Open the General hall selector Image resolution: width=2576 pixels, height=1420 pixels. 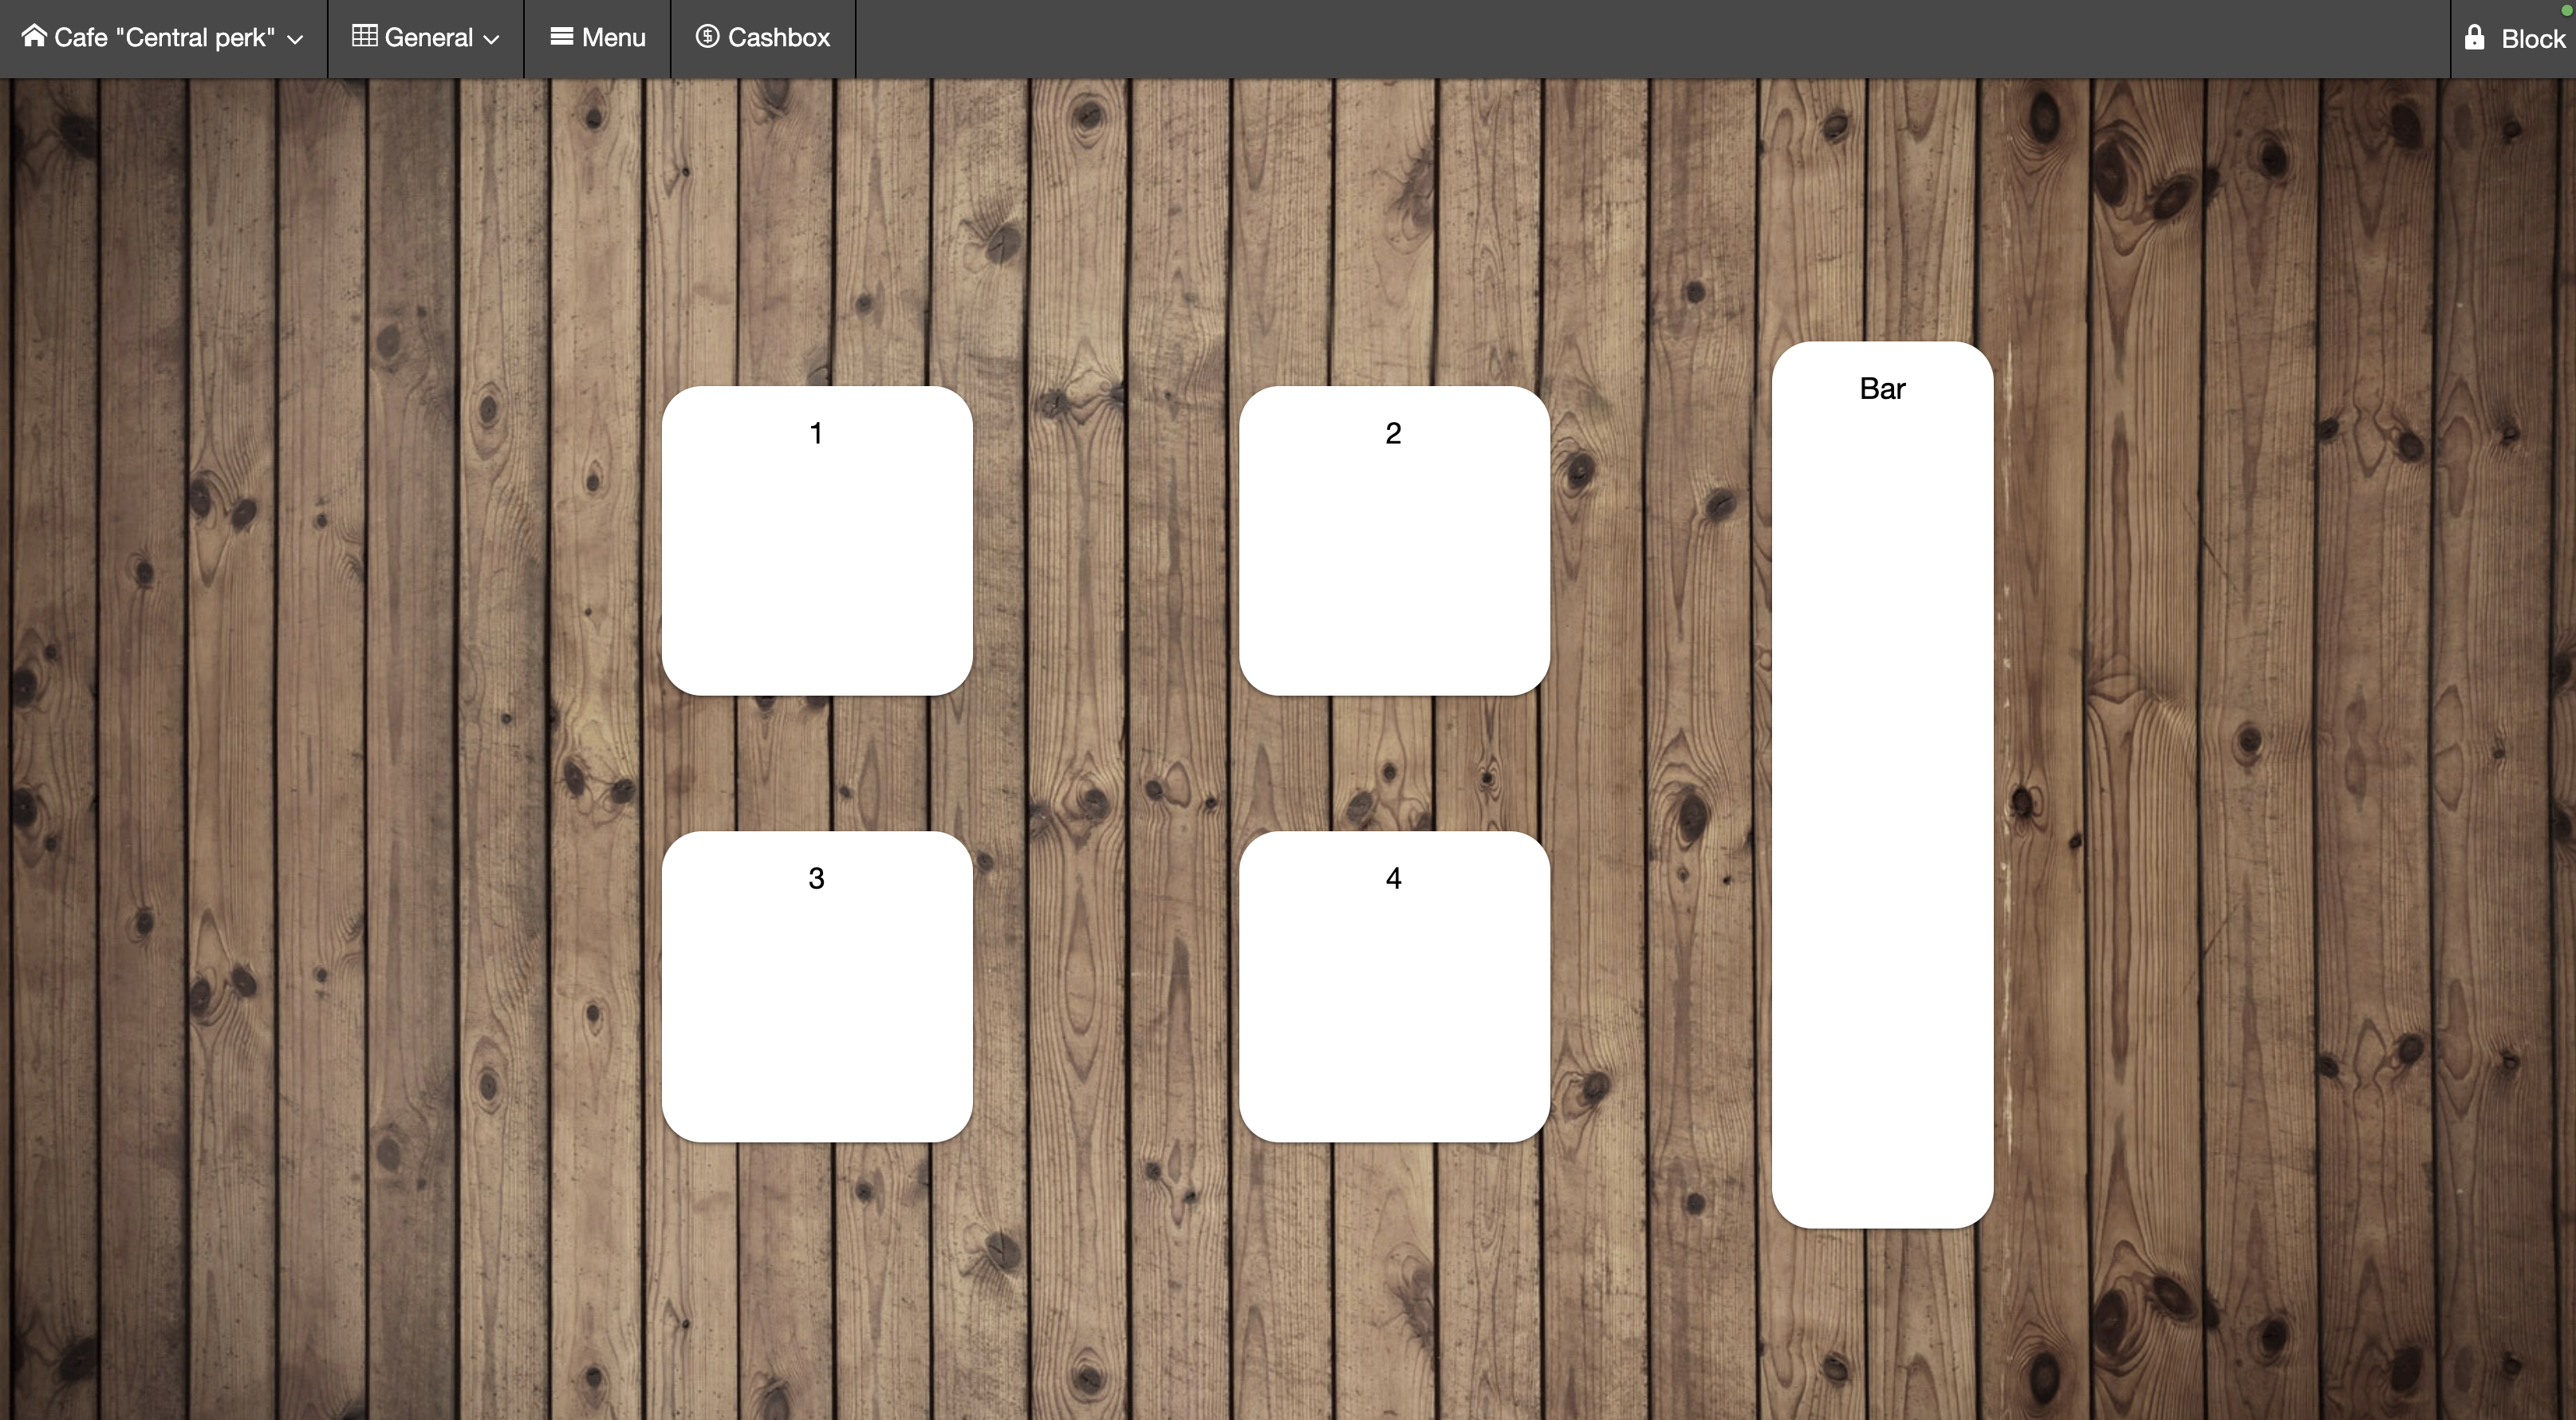coord(428,38)
